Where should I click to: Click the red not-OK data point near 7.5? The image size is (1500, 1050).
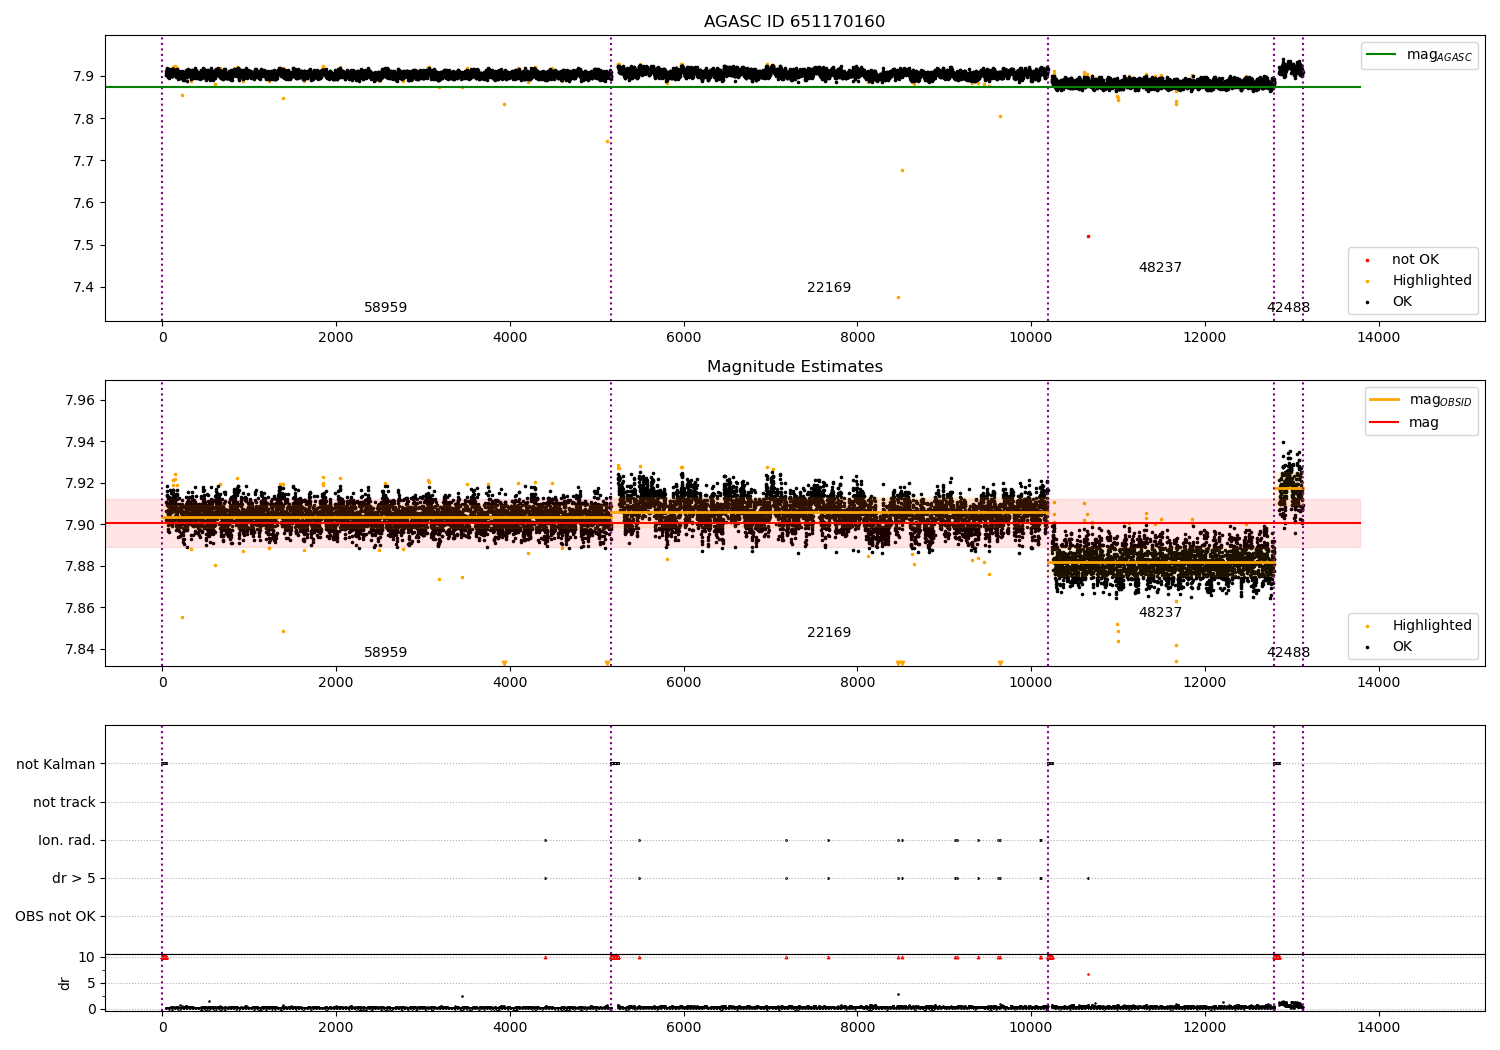pos(1088,236)
